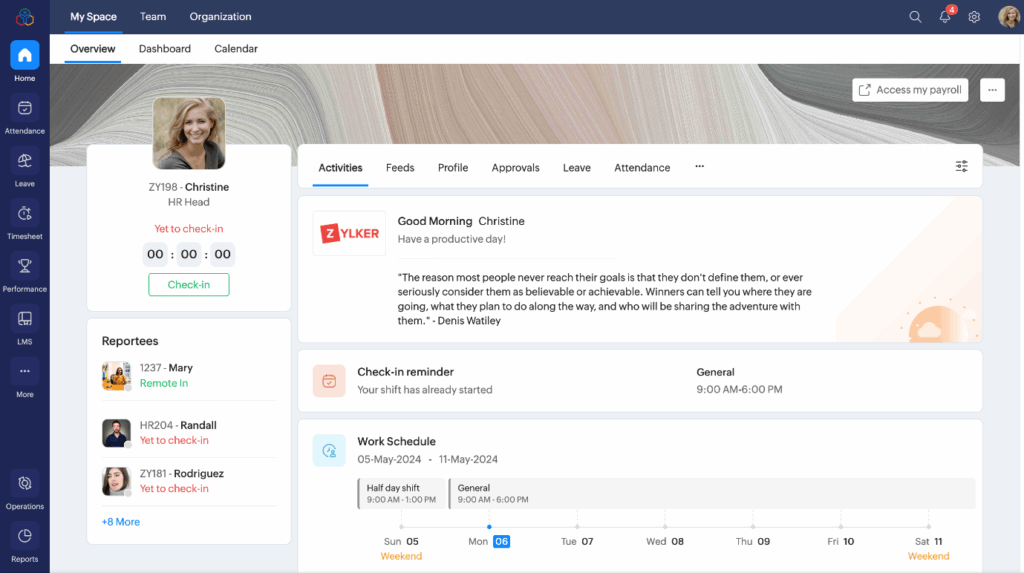
Task: Open the Leave module in sidebar
Action: pos(25,161)
